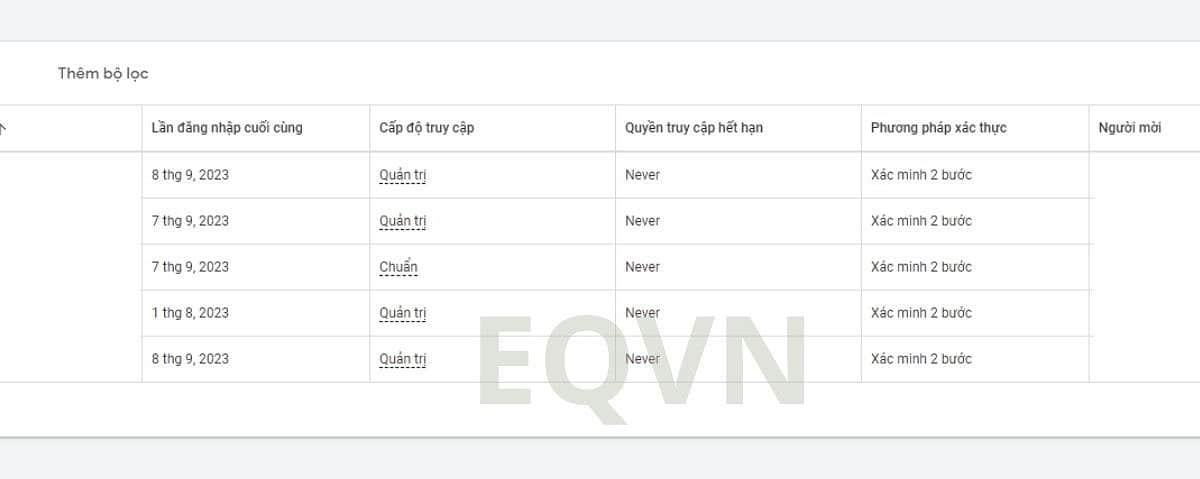1200x479 pixels.
Task: Click the sort arrow icon in the leftmost column header
Action: point(3,128)
